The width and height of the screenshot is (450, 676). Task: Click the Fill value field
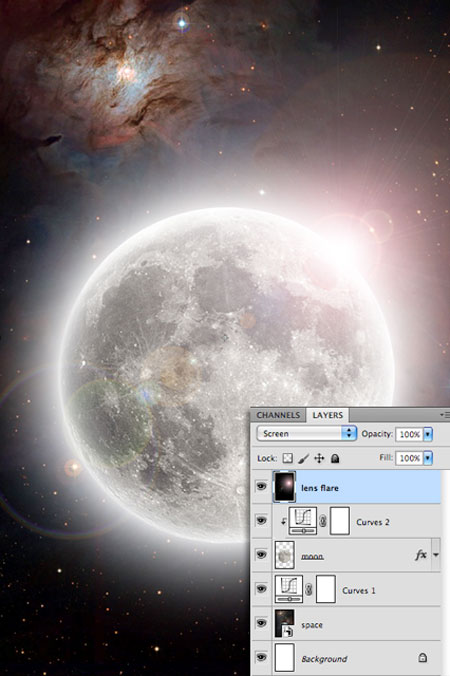[409, 458]
